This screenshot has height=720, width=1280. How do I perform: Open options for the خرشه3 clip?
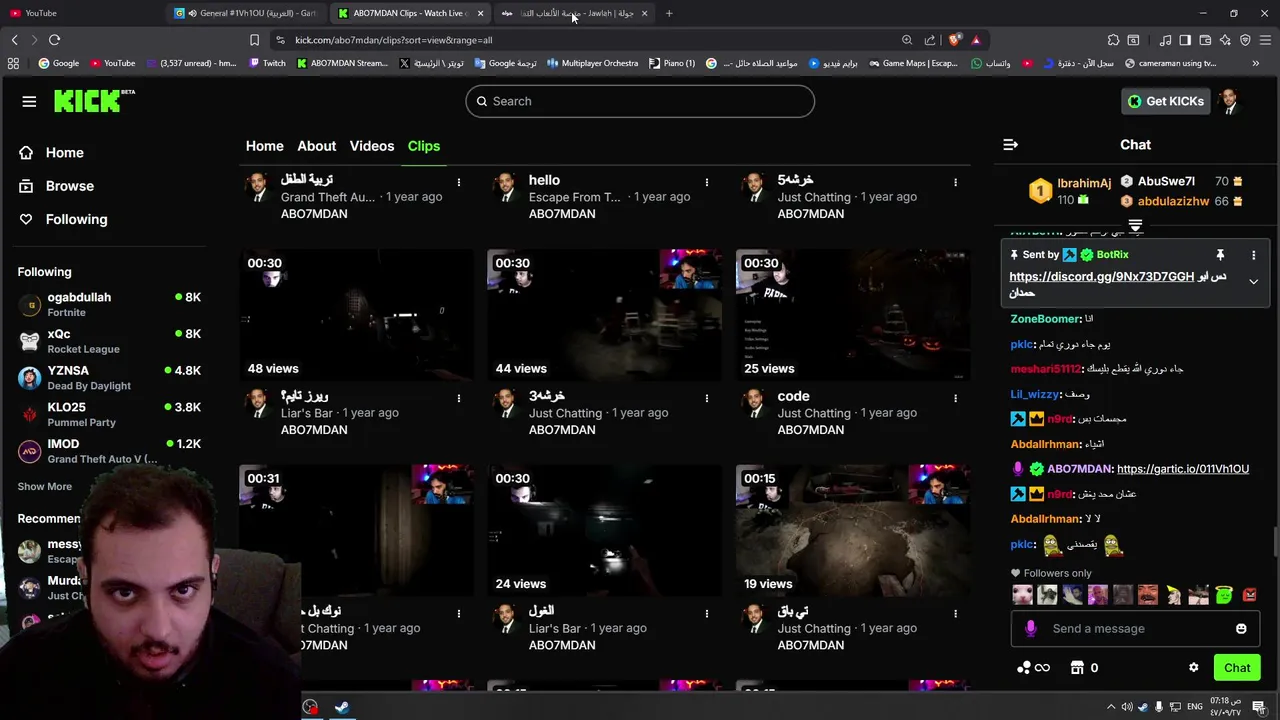(707, 398)
